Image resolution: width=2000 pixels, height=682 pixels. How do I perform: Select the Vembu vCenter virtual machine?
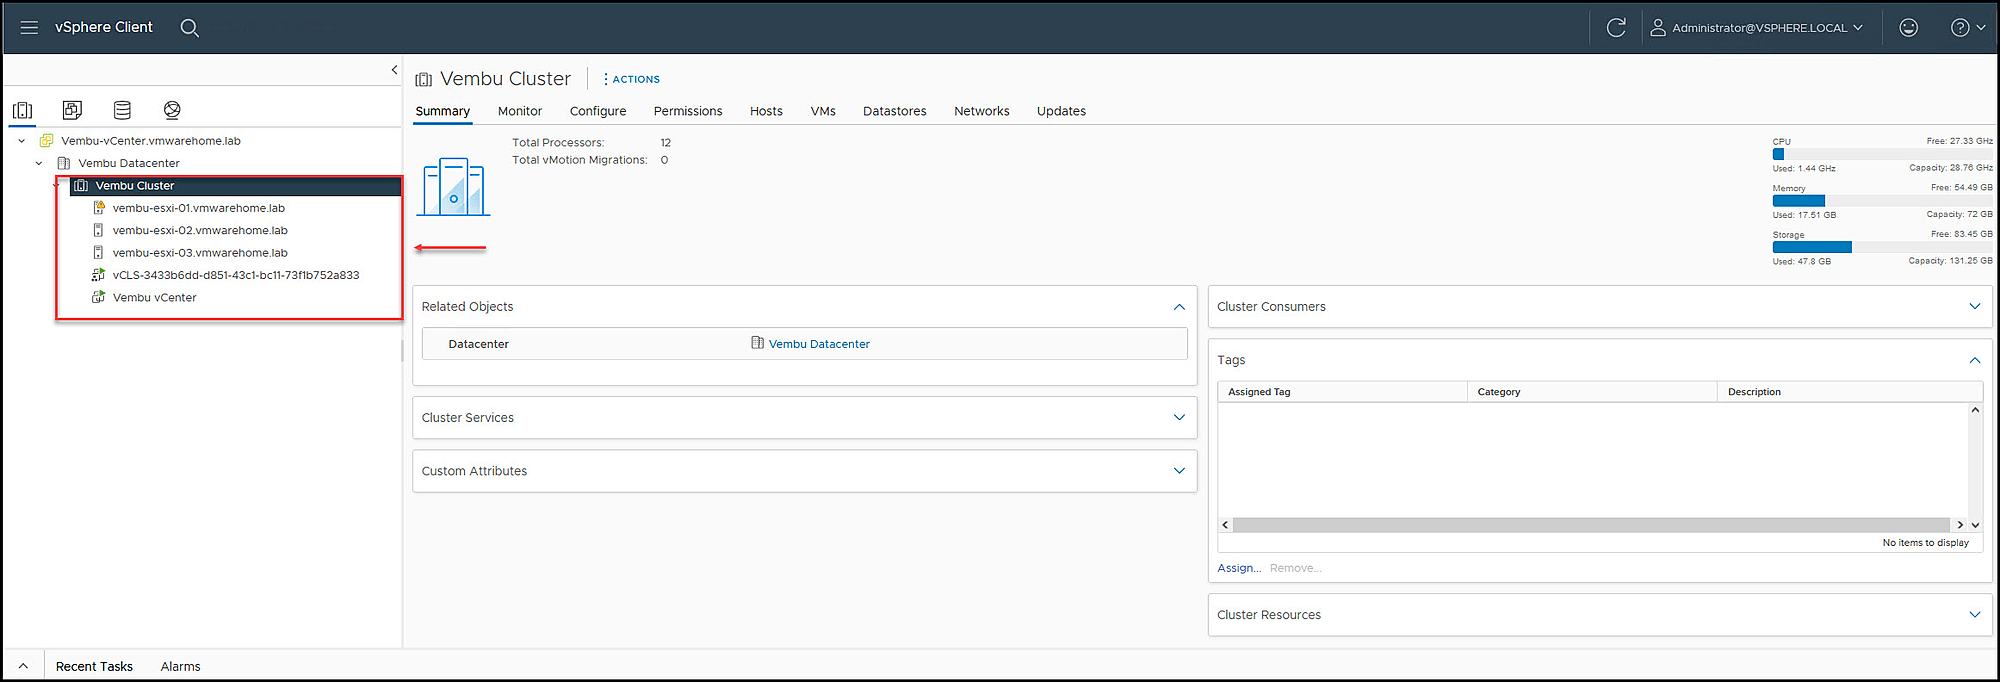[x=155, y=297]
